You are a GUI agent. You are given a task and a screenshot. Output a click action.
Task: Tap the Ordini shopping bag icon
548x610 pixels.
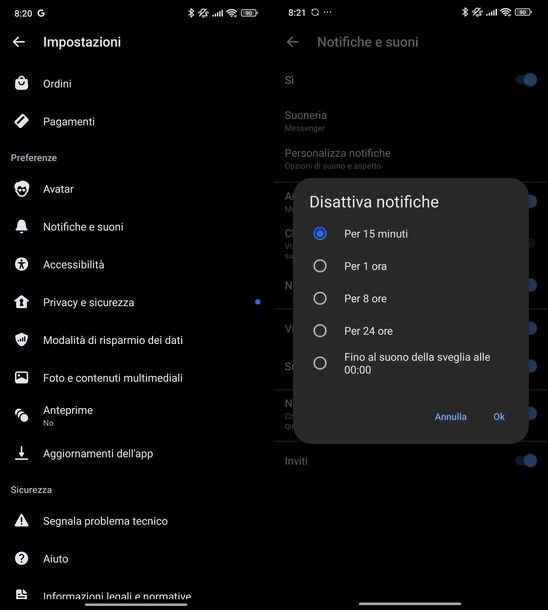pyautogui.click(x=21, y=83)
